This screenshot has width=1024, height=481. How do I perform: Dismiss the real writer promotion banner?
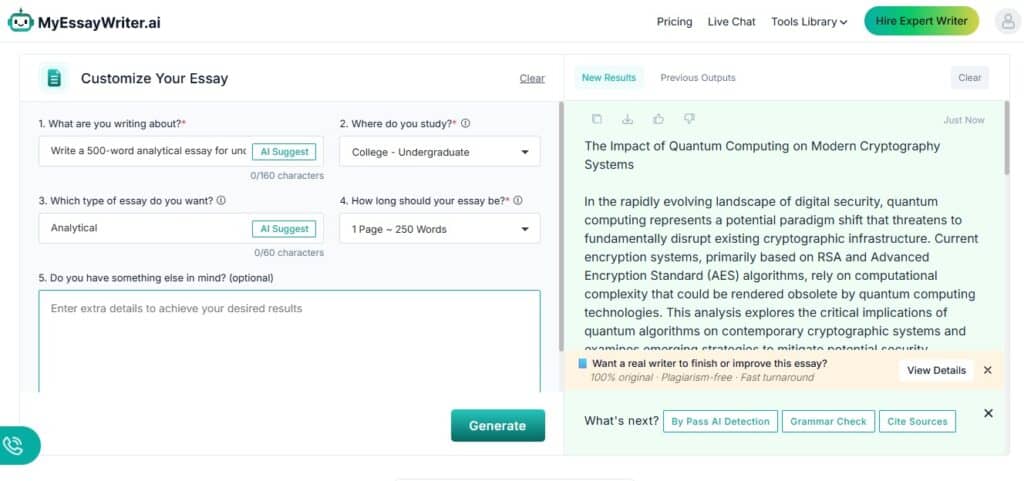pyautogui.click(x=987, y=370)
